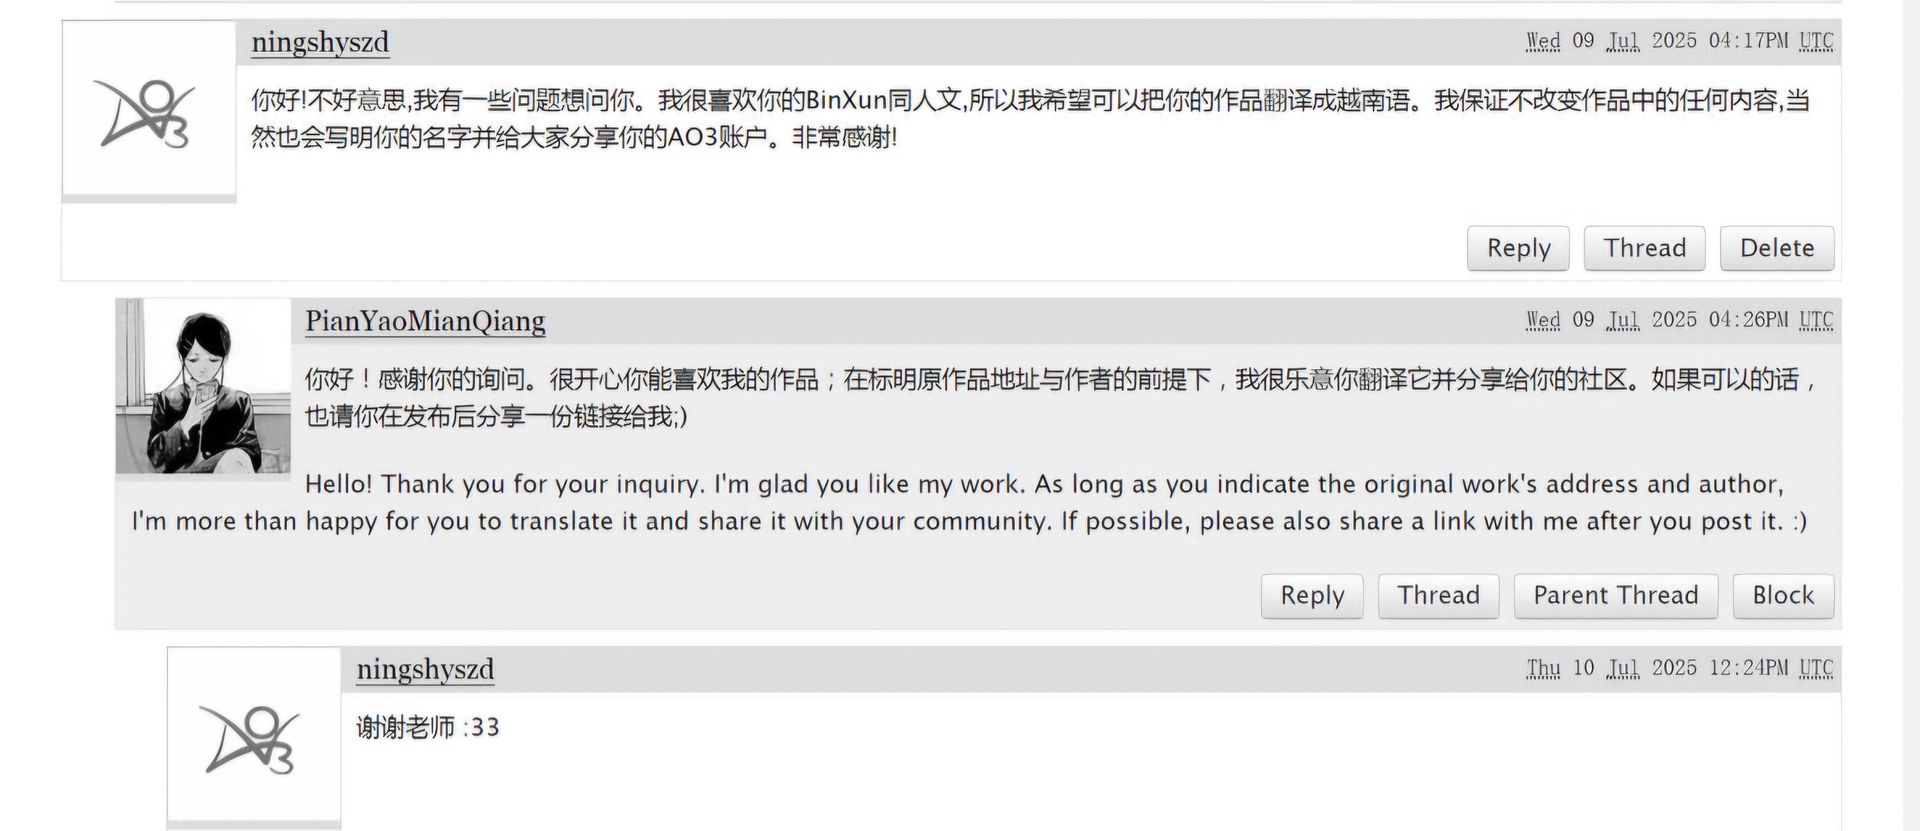Reply to PianYaoMianQiang's comment
The image size is (1920, 831).
tap(1312, 596)
